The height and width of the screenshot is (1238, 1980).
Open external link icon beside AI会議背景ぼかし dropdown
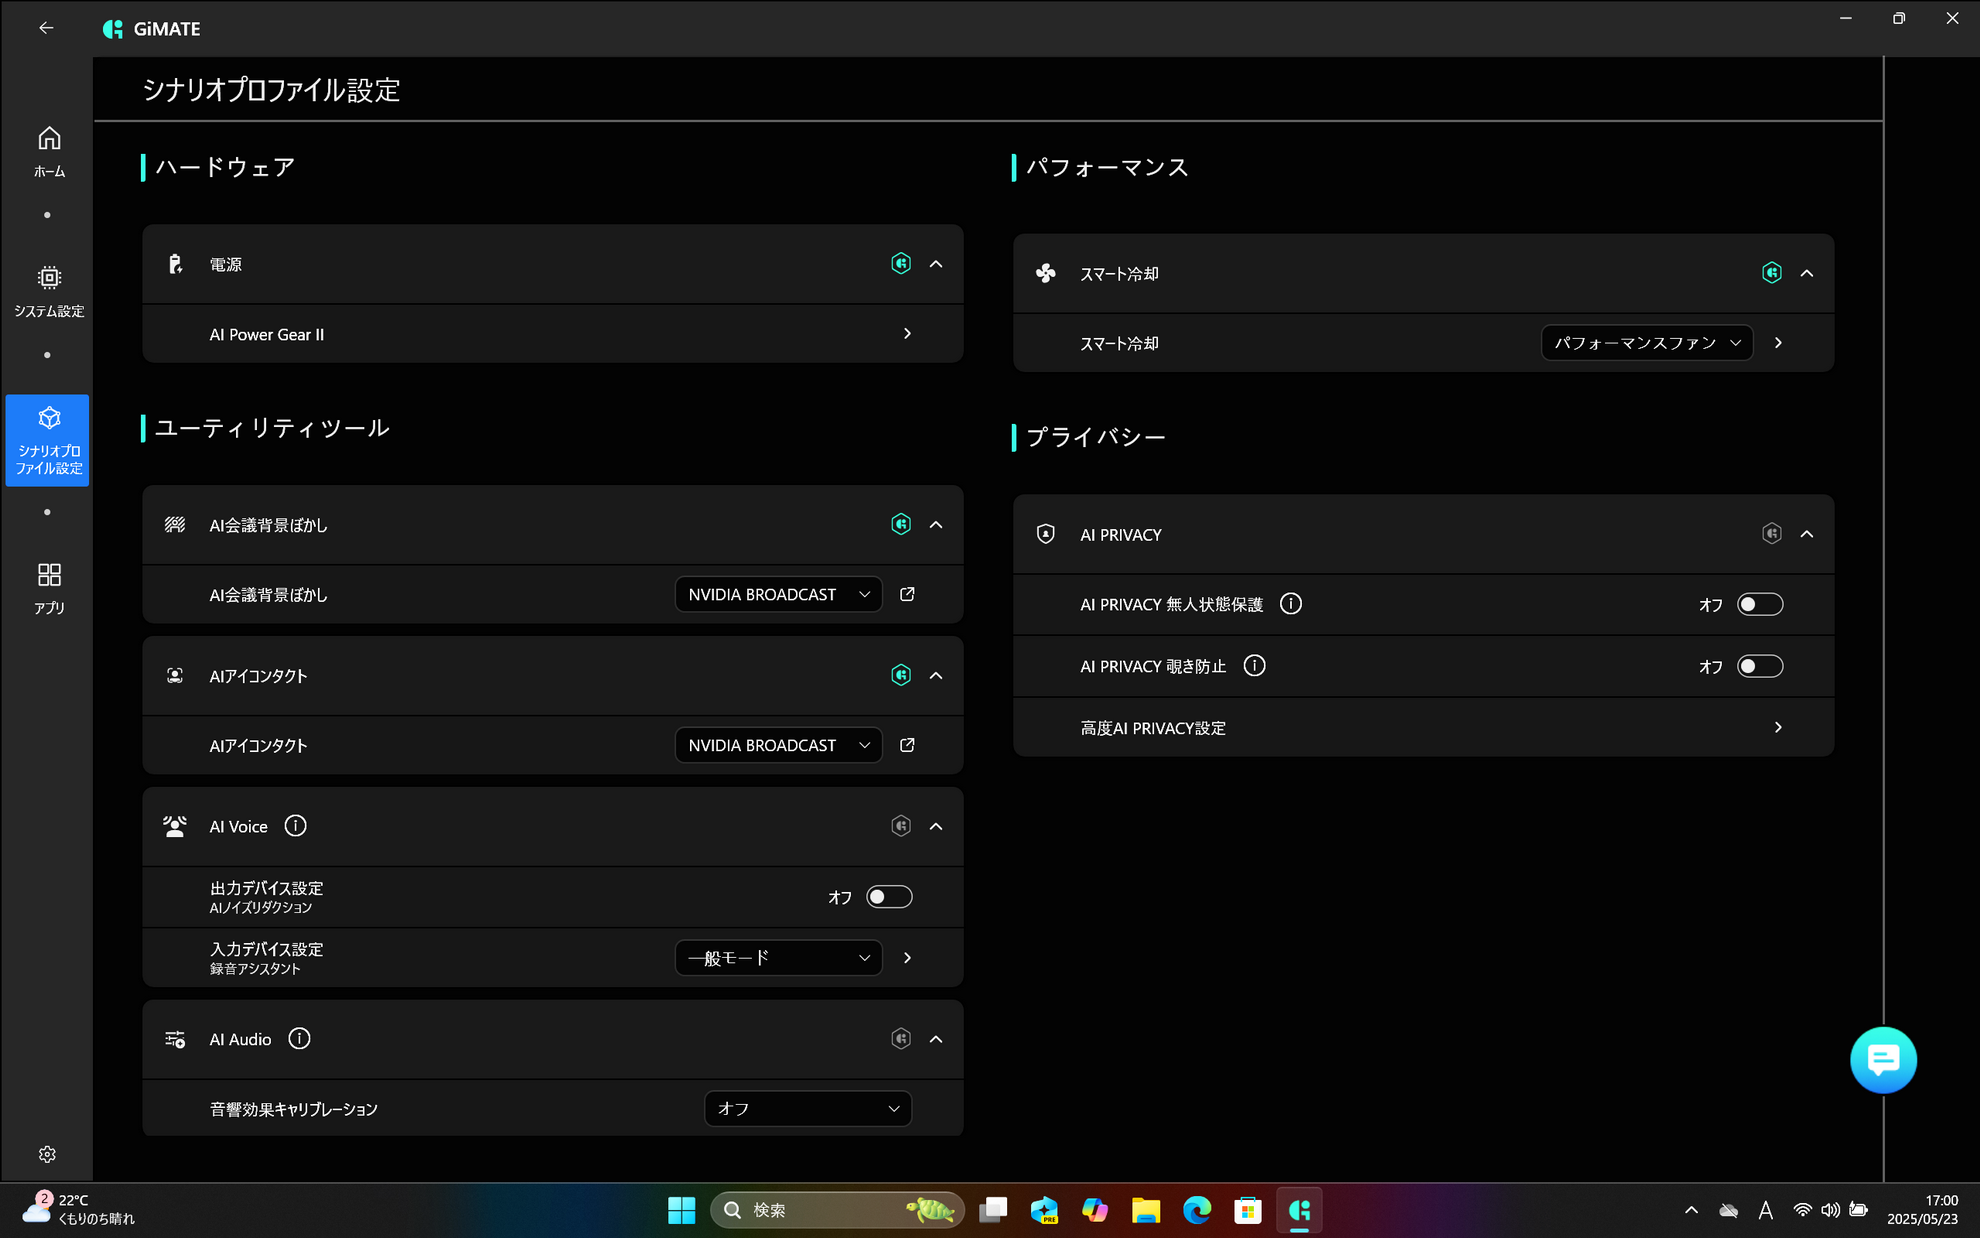907,594
